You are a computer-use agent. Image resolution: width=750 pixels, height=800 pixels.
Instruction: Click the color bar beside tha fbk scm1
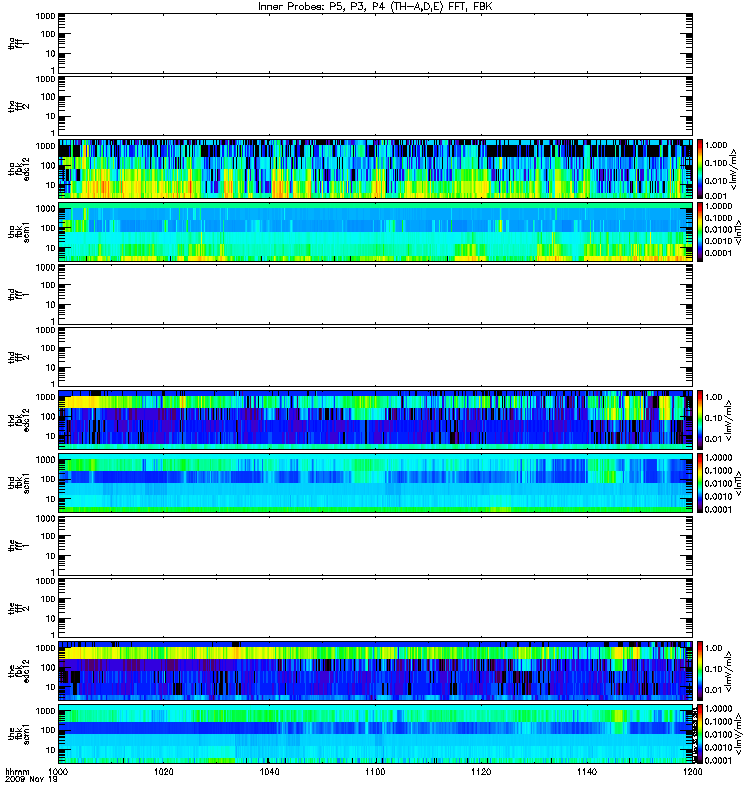[700, 232]
